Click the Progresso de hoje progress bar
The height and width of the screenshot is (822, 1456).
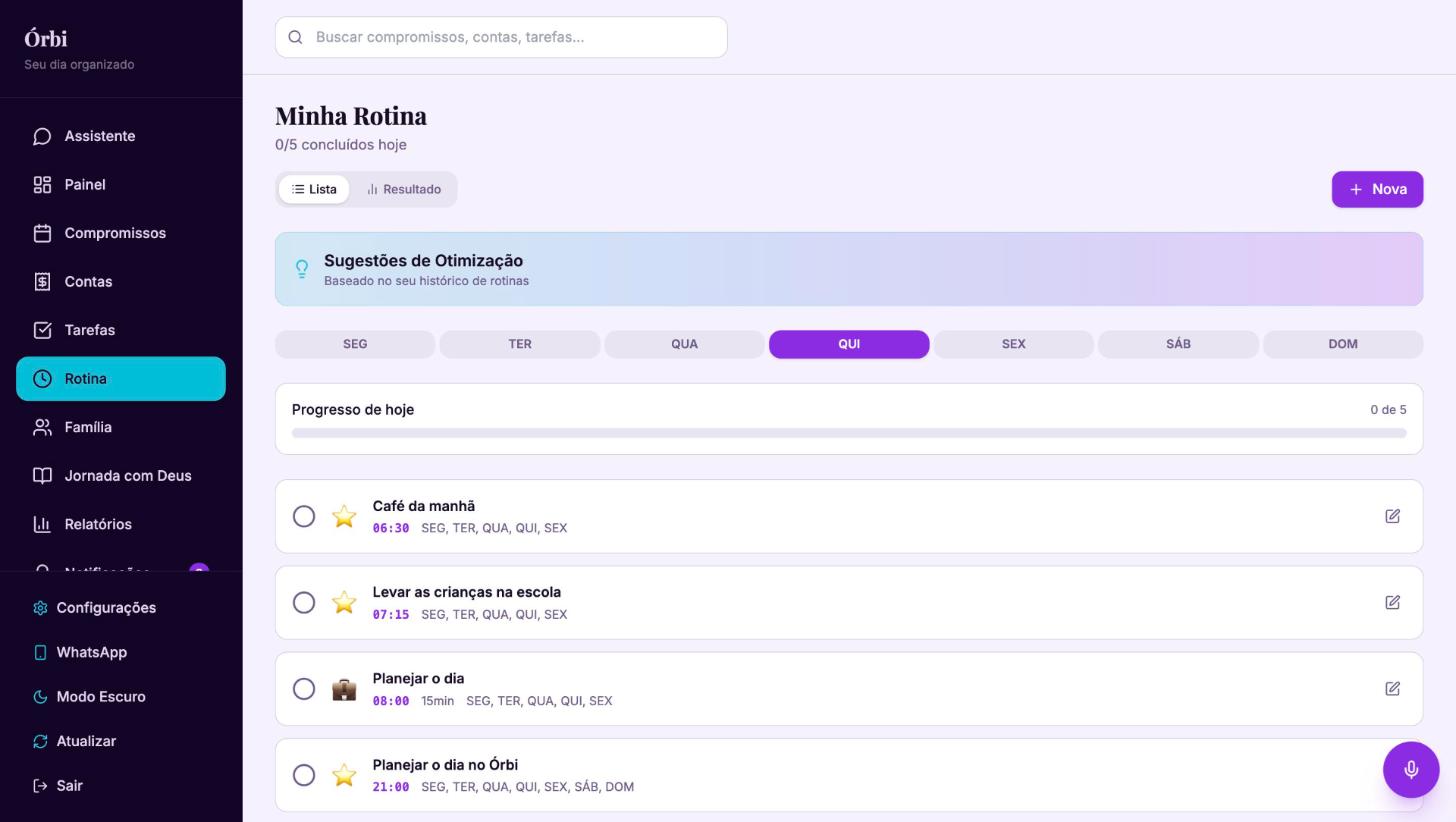coord(849,433)
